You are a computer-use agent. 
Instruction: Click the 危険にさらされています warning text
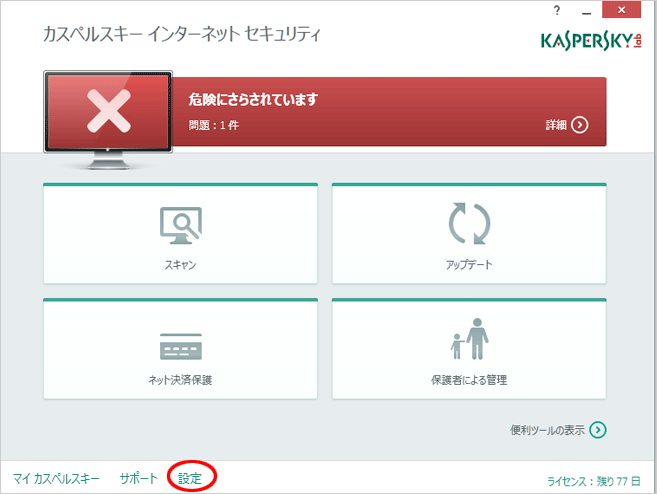(253, 100)
